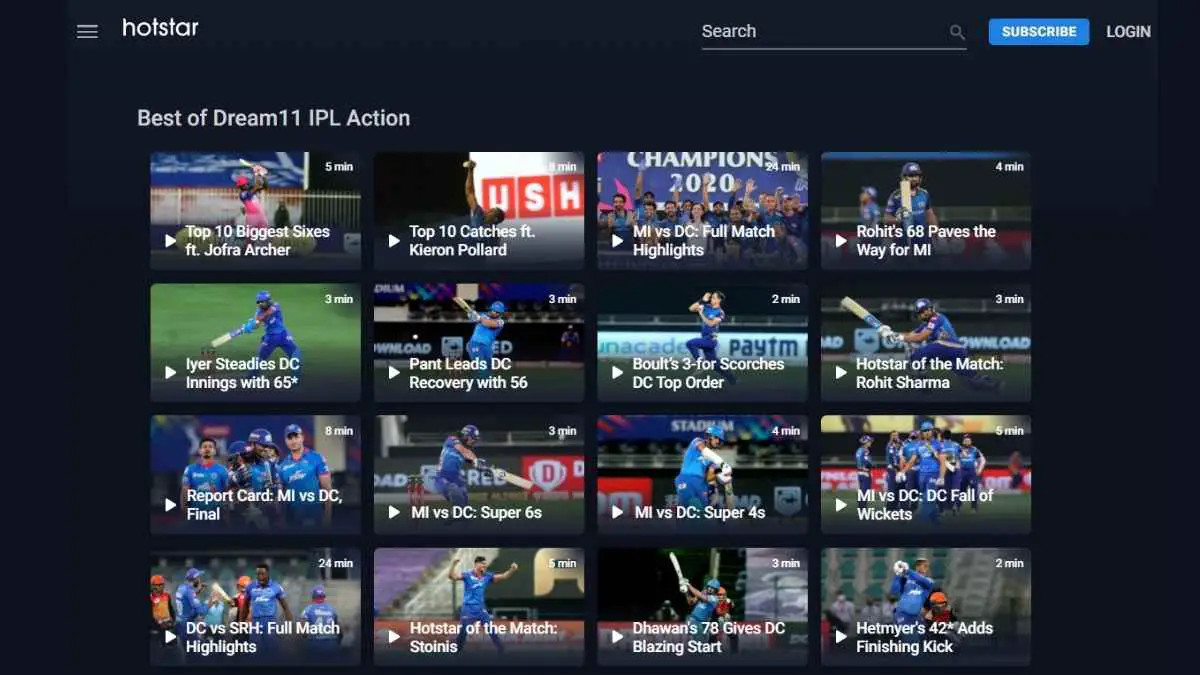Open the LOGIN link

point(1128,31)
